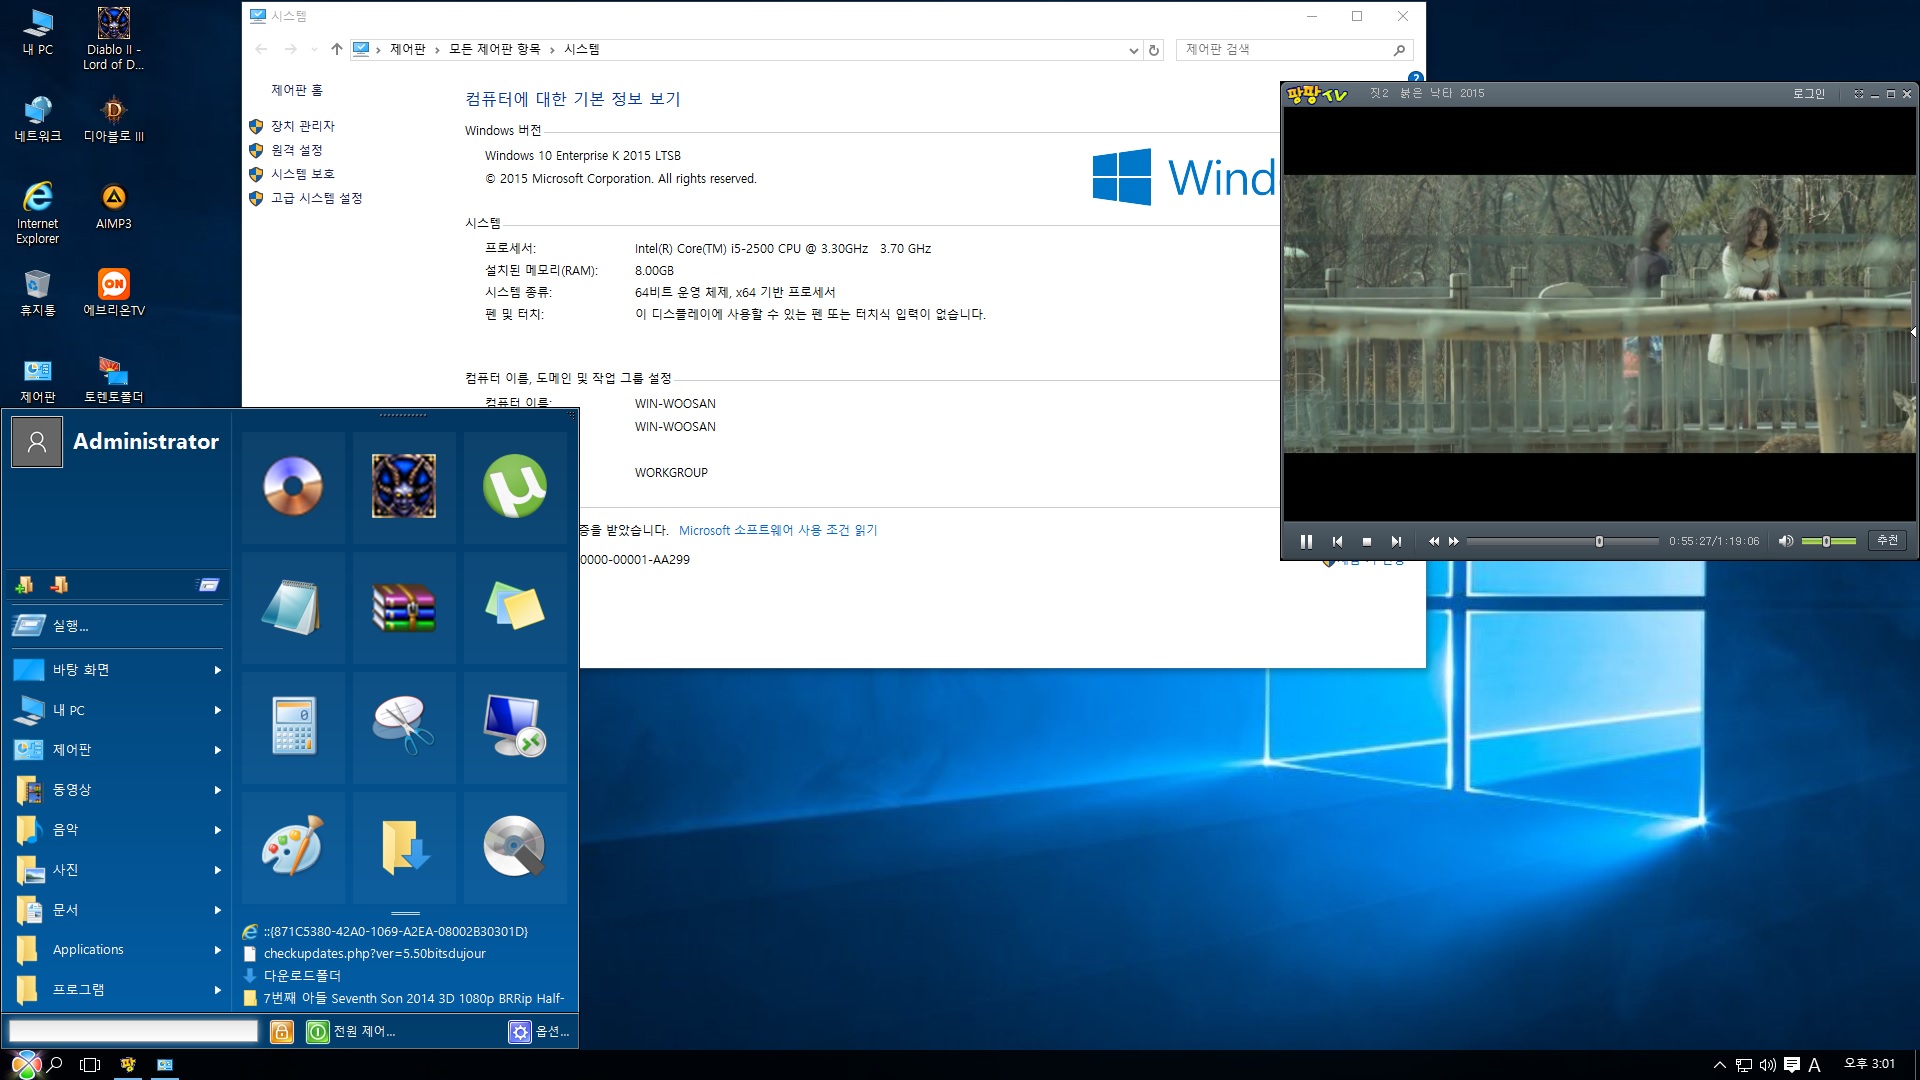
Task: Skip to the next video track
Action: (x=1396, y=541)
